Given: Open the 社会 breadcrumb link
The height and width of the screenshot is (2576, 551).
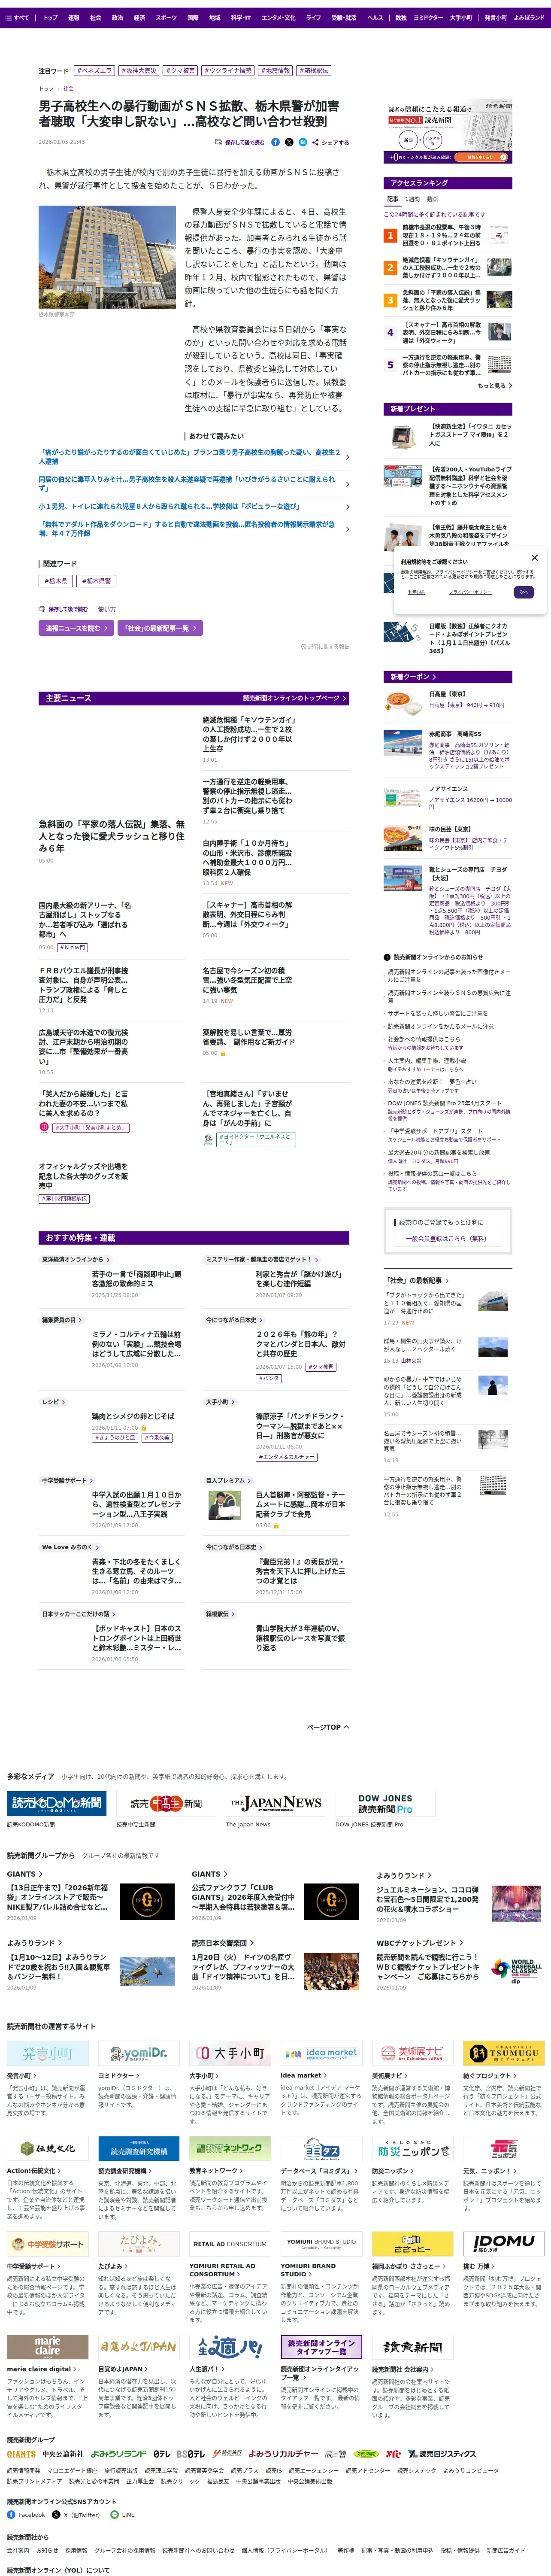Looking at the screenshot, I should pos(68,88).
